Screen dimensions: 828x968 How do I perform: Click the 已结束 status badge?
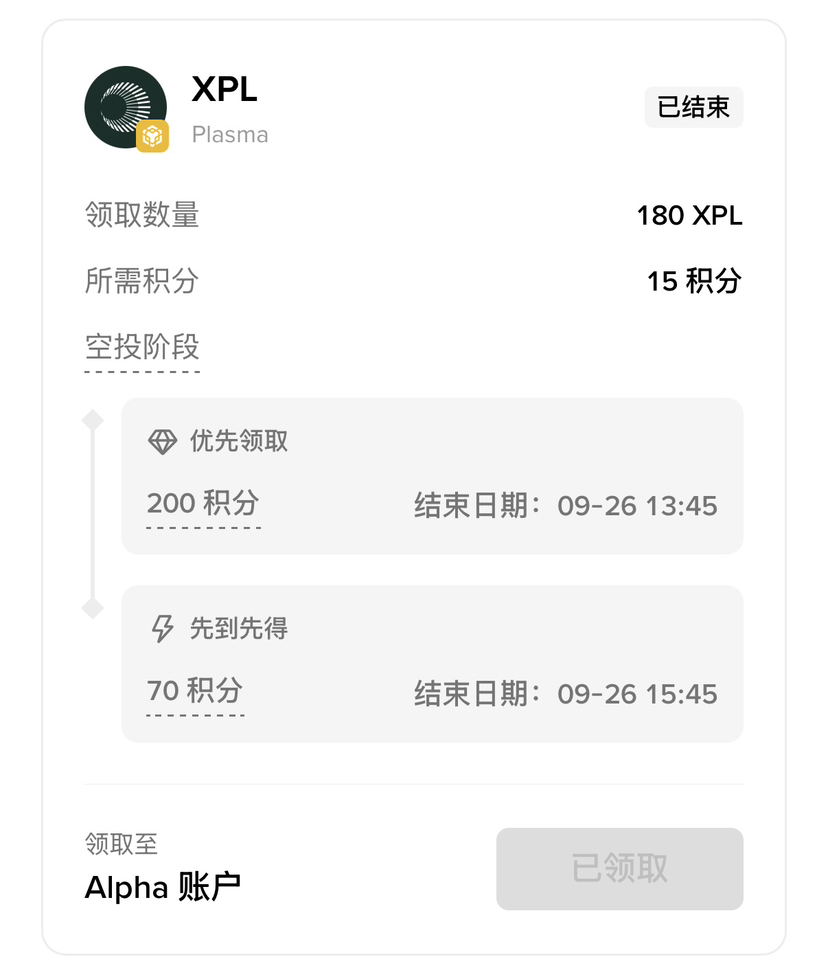pos(693,107)
